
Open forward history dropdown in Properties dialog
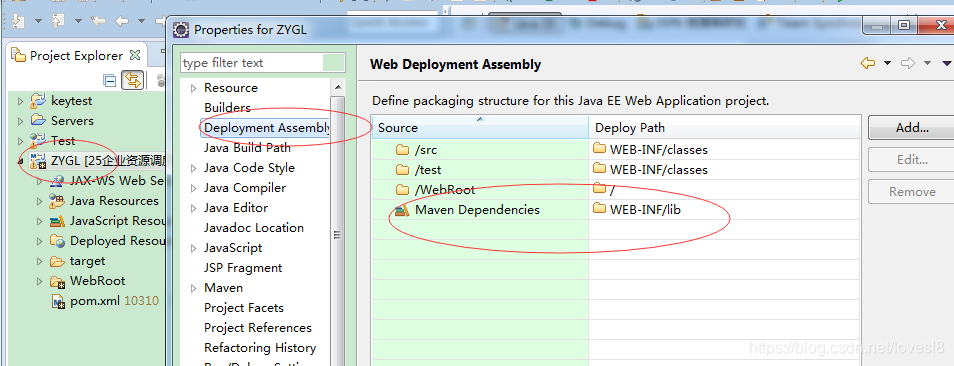927,63
